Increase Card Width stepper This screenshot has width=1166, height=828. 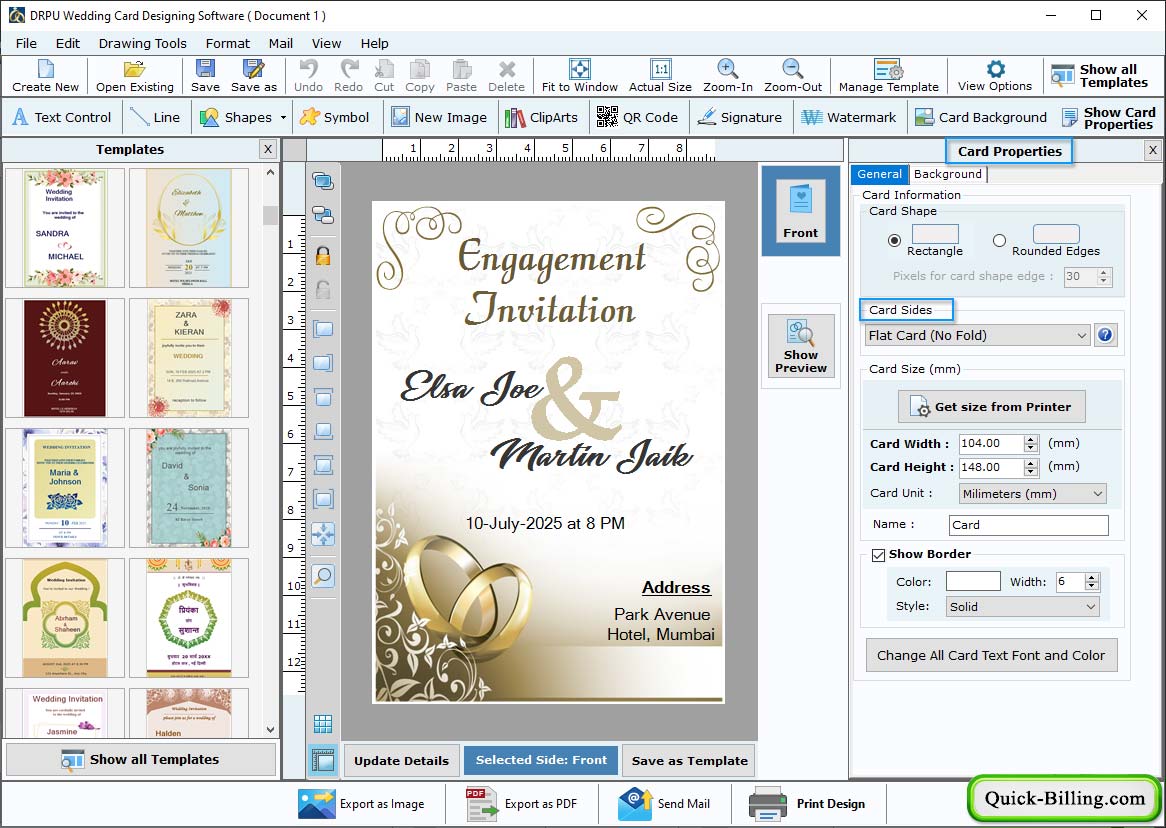(1031, 440)
